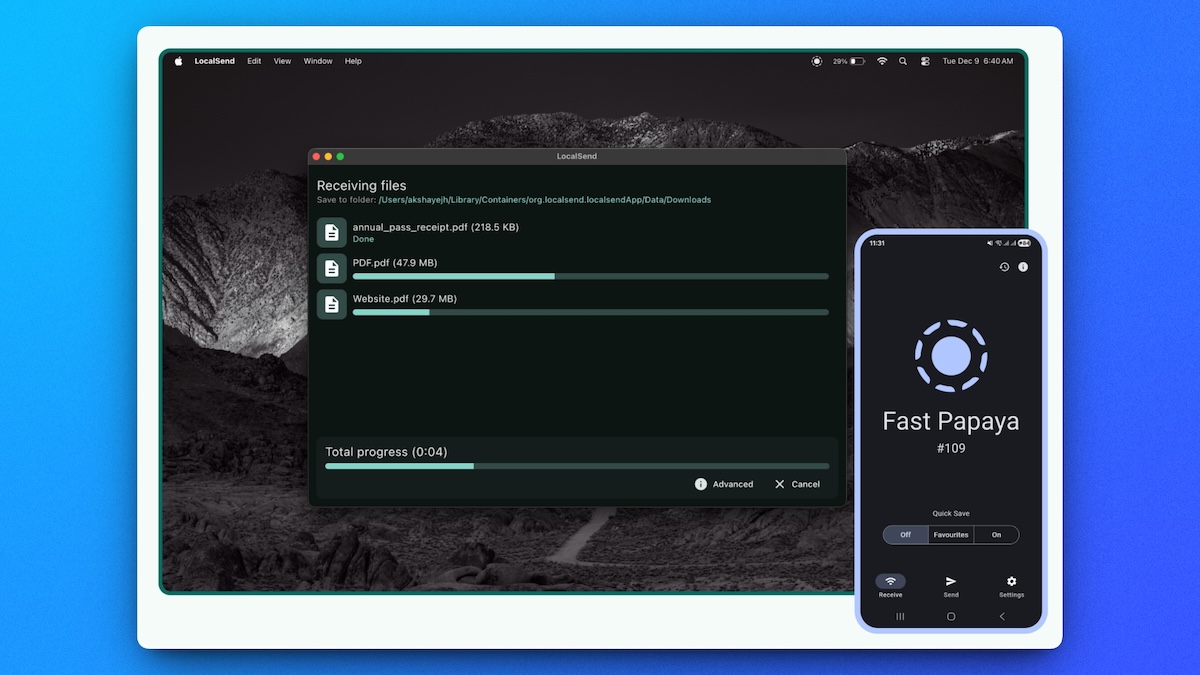Switch to Receive tab on phone
The image size is (1200, 675).
coord(890,586)
